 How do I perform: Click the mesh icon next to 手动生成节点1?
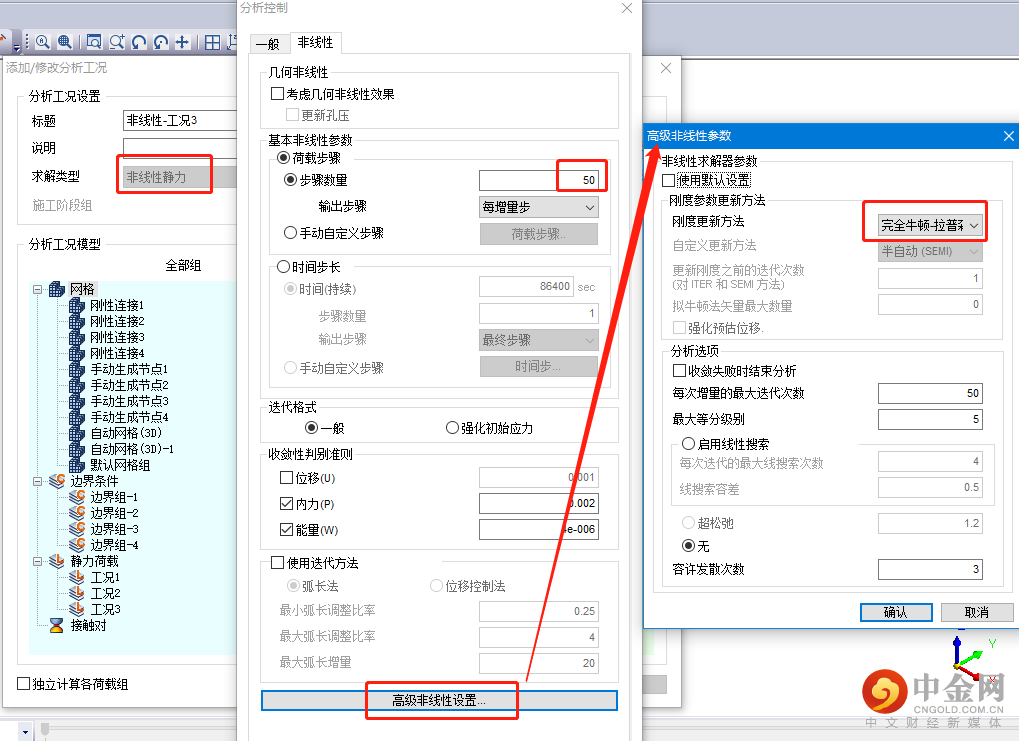point(77,369)
